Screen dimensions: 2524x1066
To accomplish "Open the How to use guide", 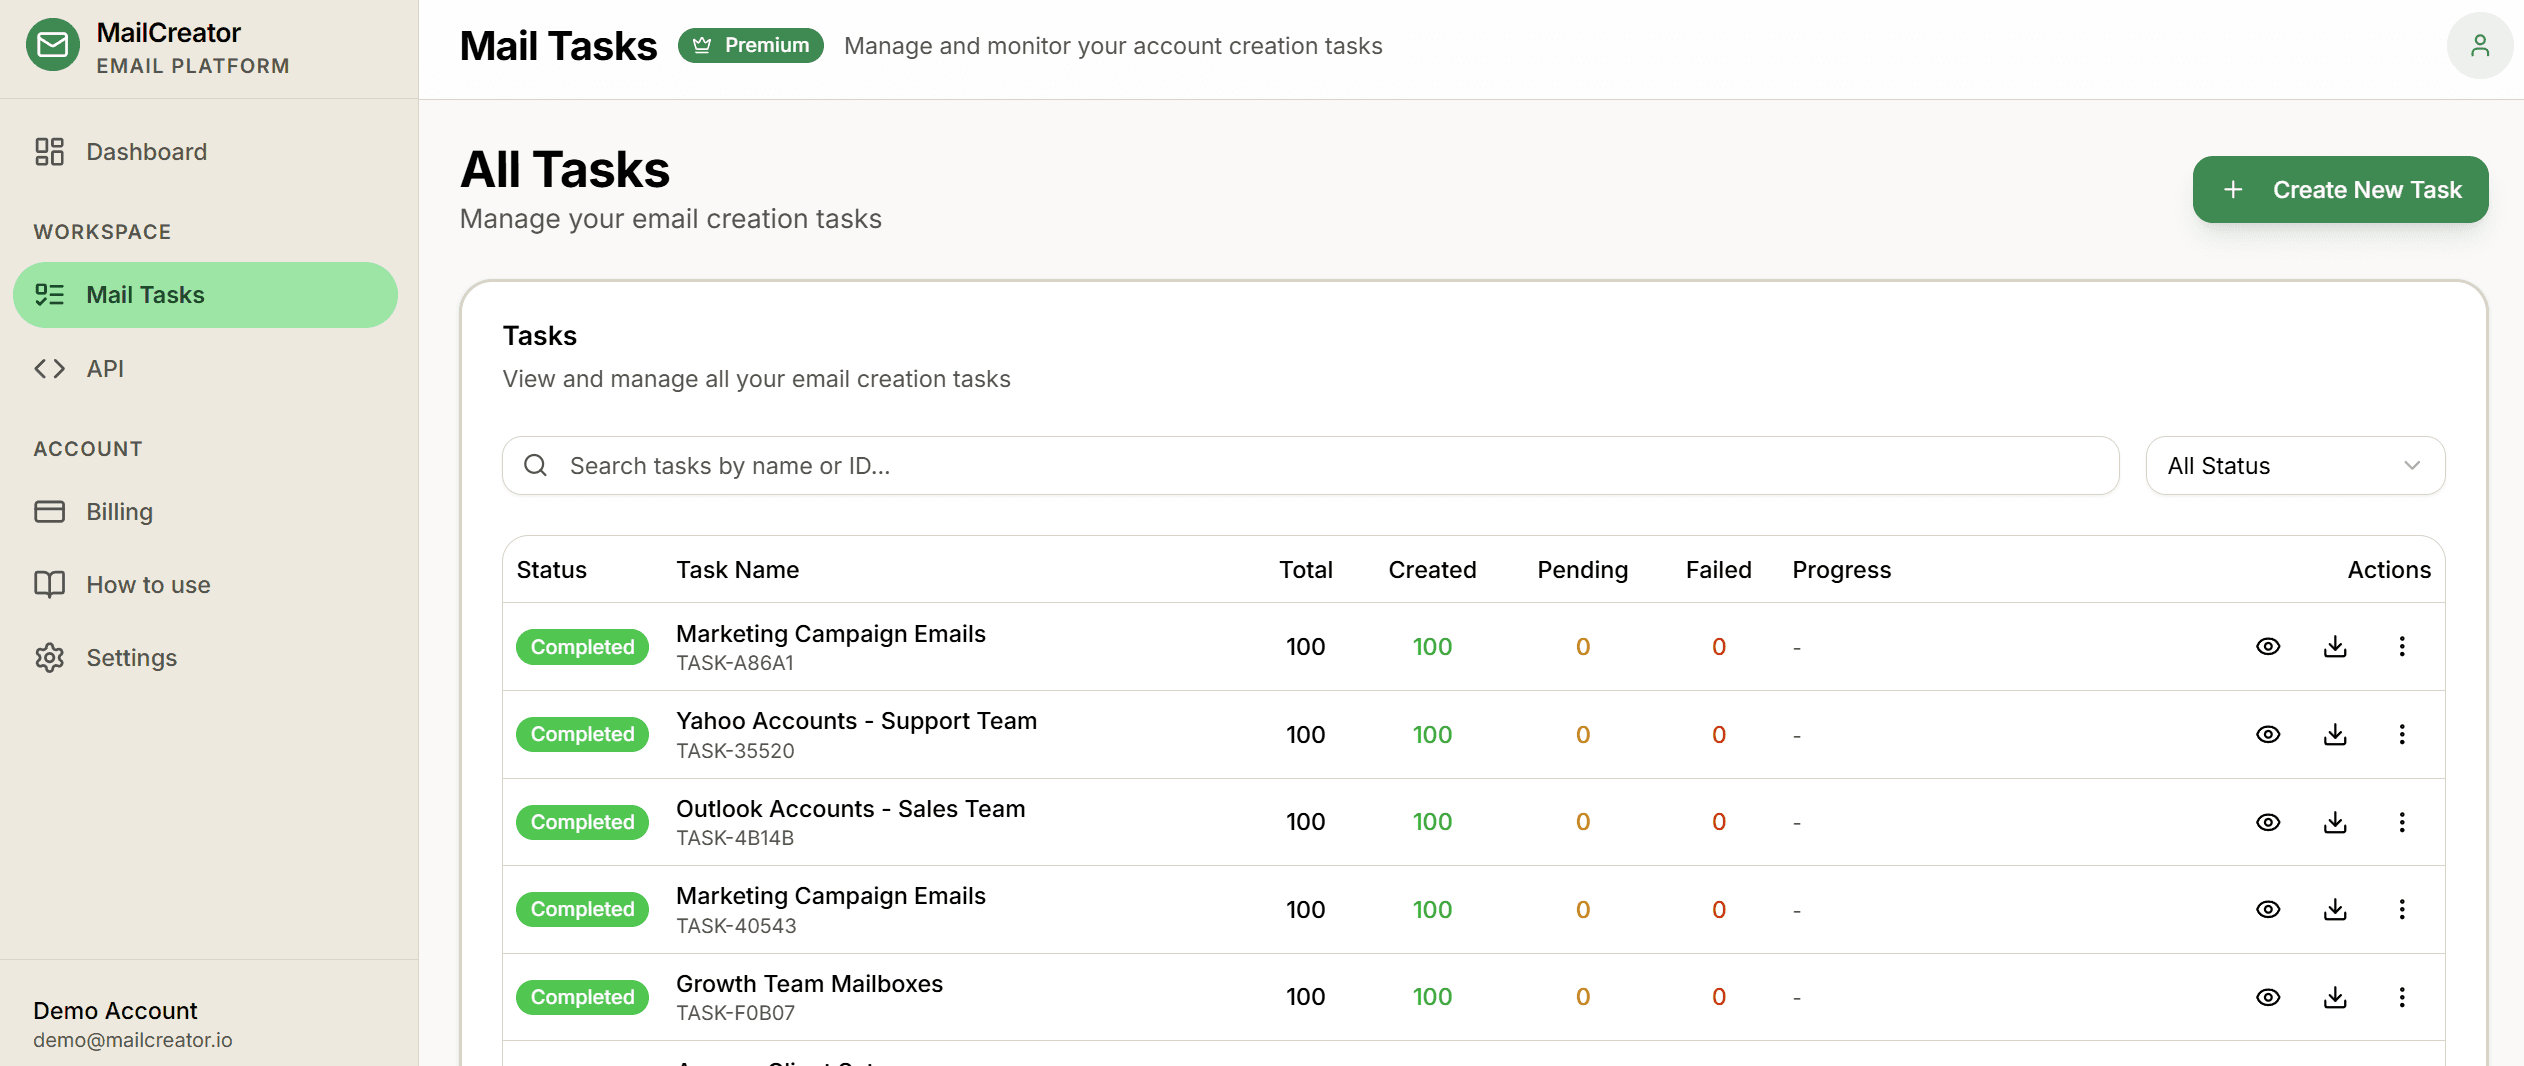I will point(205,585).
